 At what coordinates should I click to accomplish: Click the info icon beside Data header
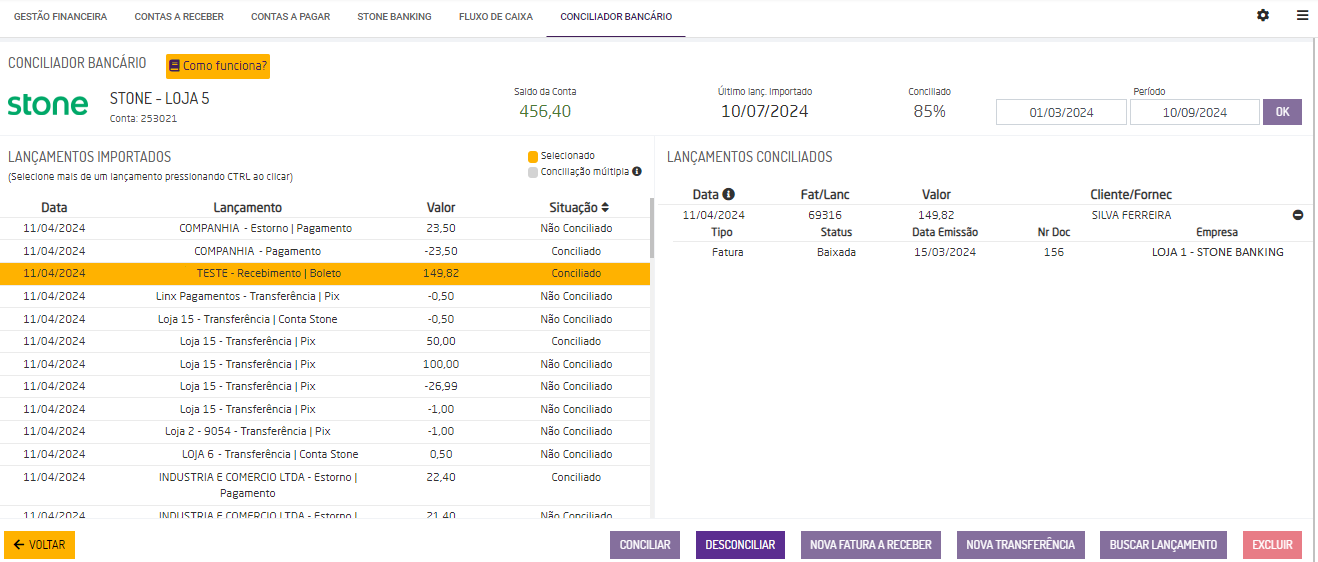click(x=729, y=194)
